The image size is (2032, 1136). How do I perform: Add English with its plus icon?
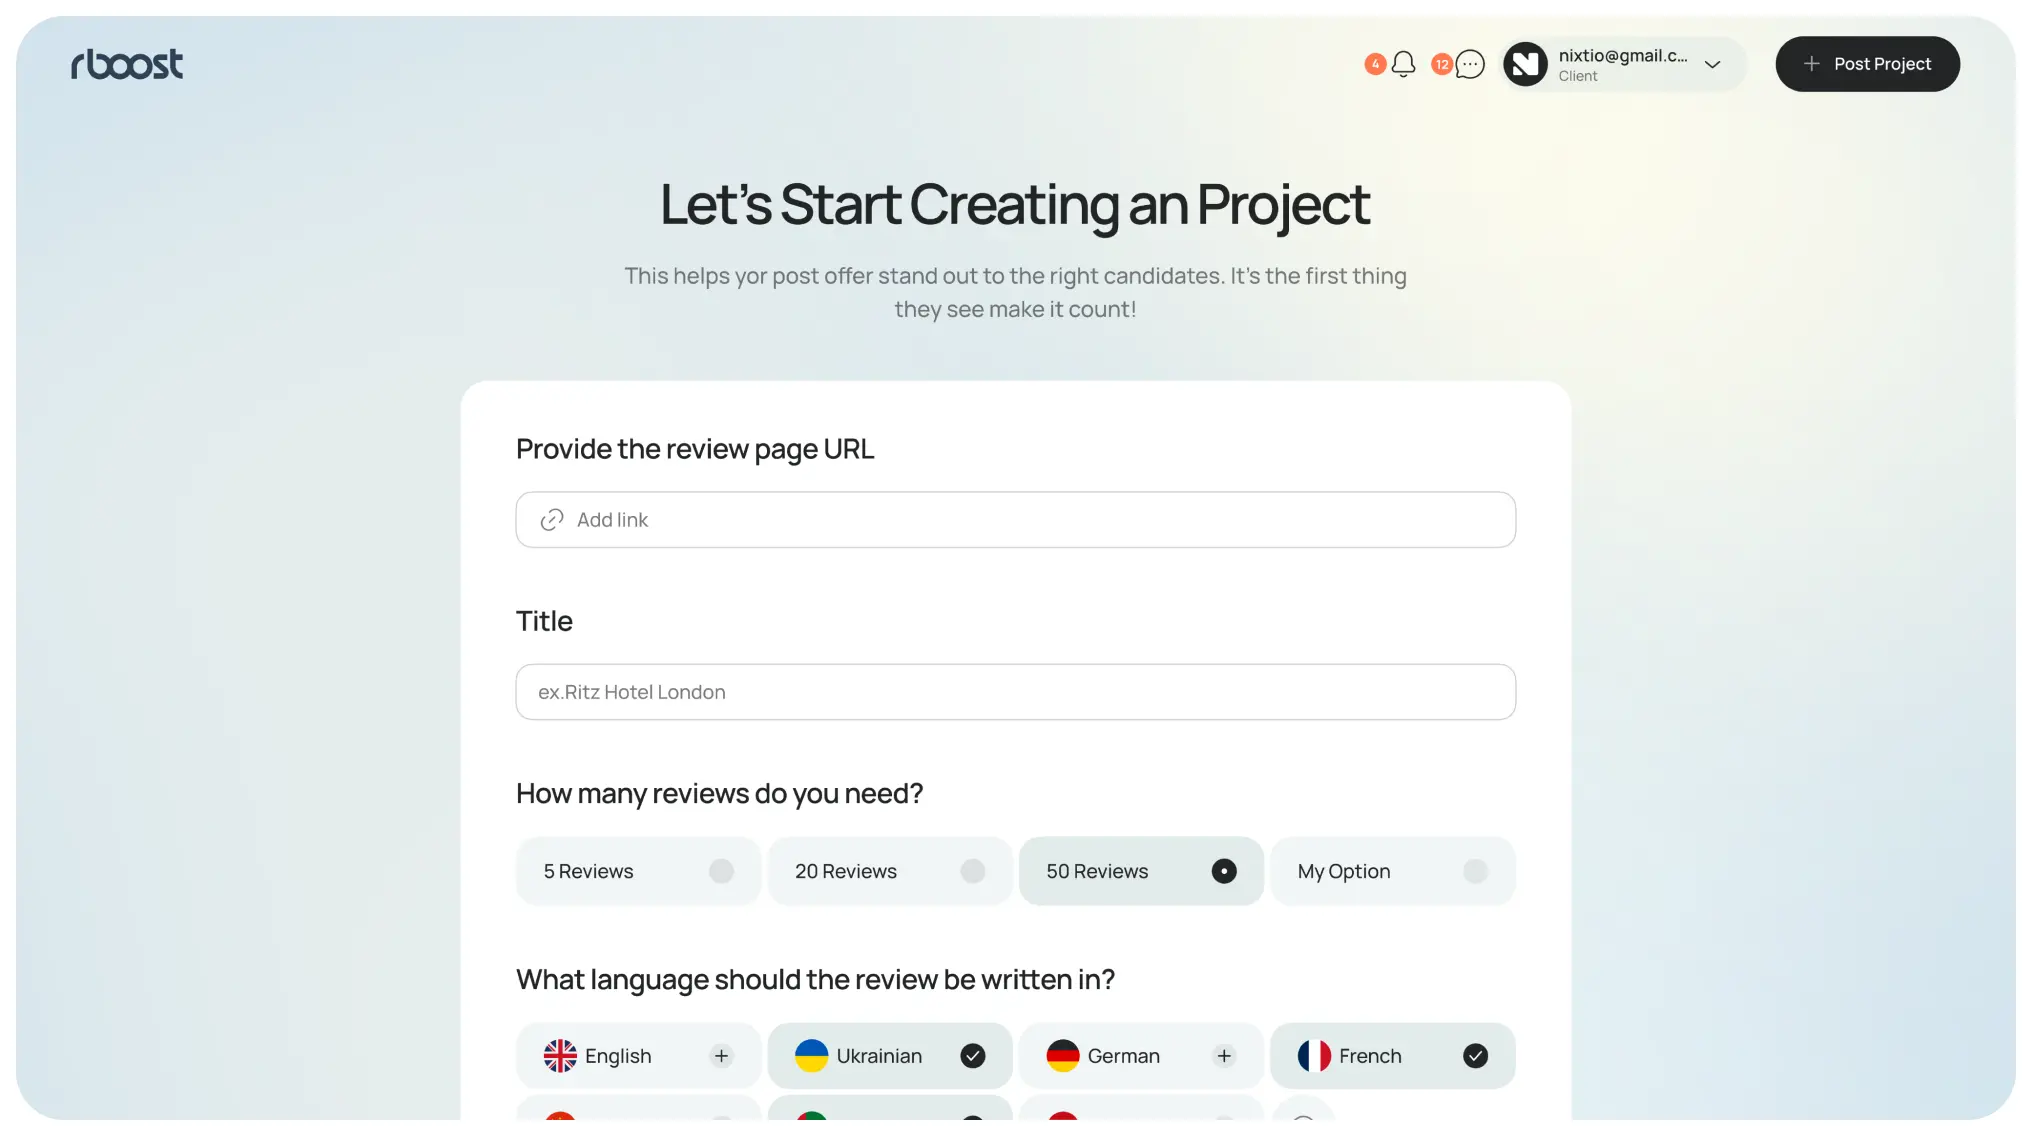[x=721, y=1056]
